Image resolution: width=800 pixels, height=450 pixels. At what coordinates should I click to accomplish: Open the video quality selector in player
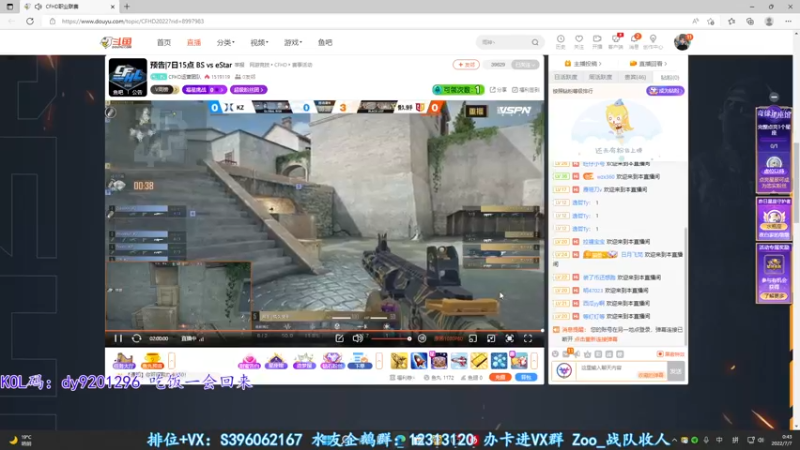click(448, 338)
